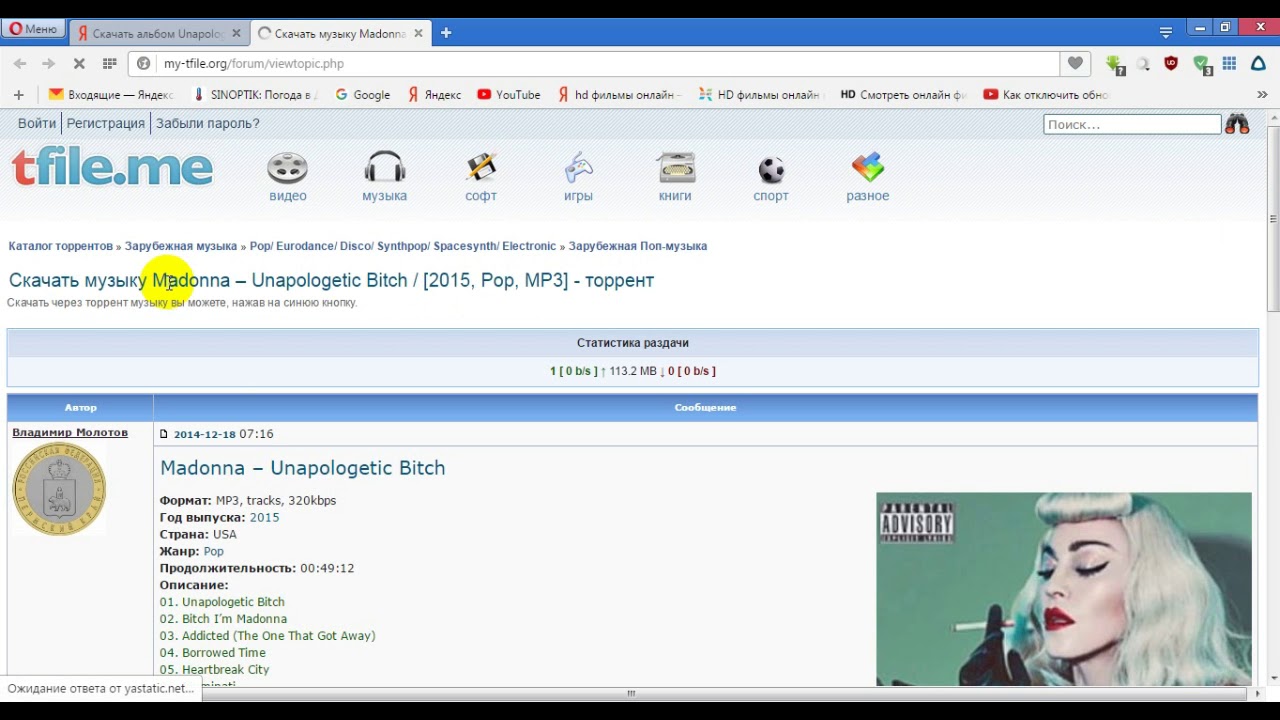Open the SINOPTIK weather bookmark
The image size is (1280, 720).
[x=255, y=95]
